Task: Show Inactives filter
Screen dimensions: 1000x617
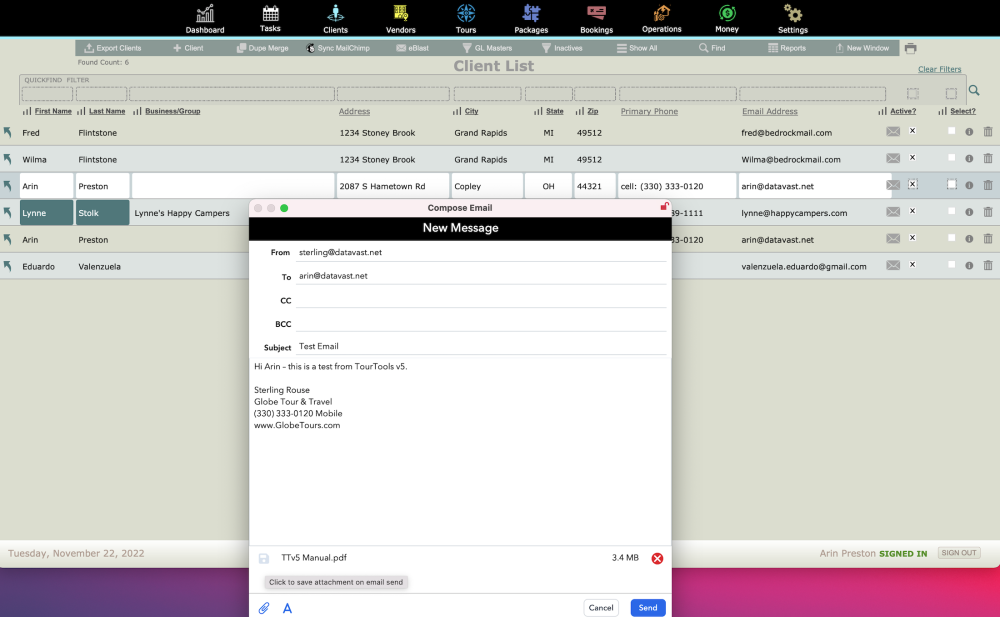Action: [562, 48]
